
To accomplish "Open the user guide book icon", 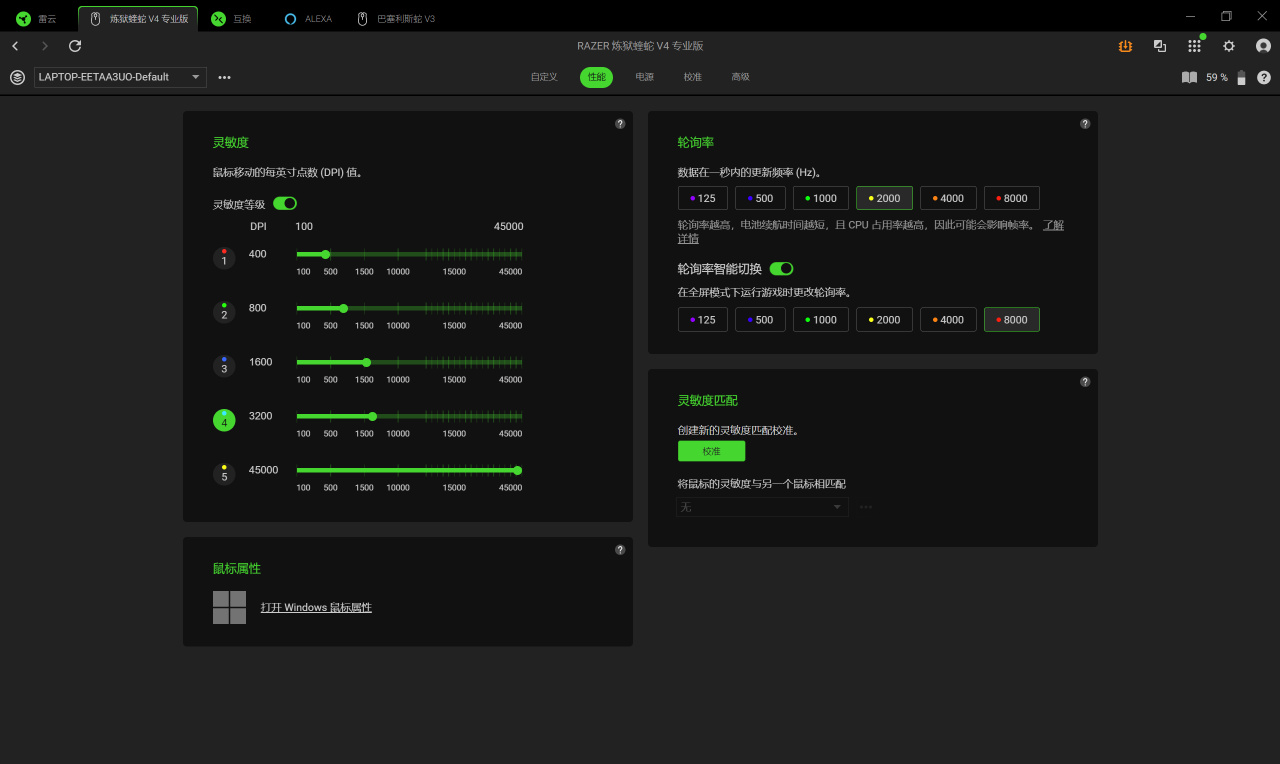I will (1189, 77).
